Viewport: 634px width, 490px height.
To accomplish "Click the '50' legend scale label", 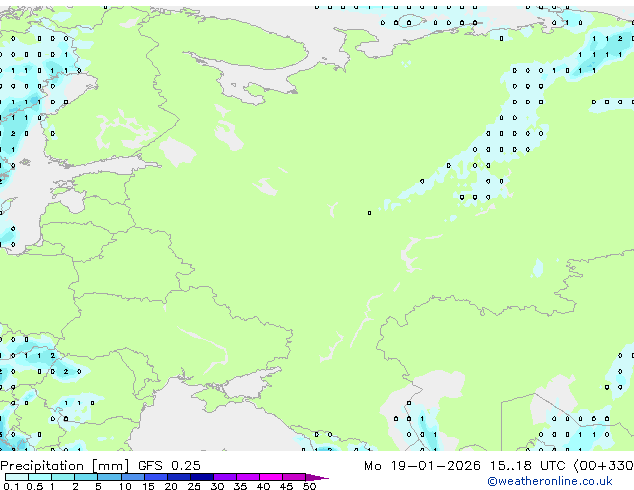I will (309, 486).
